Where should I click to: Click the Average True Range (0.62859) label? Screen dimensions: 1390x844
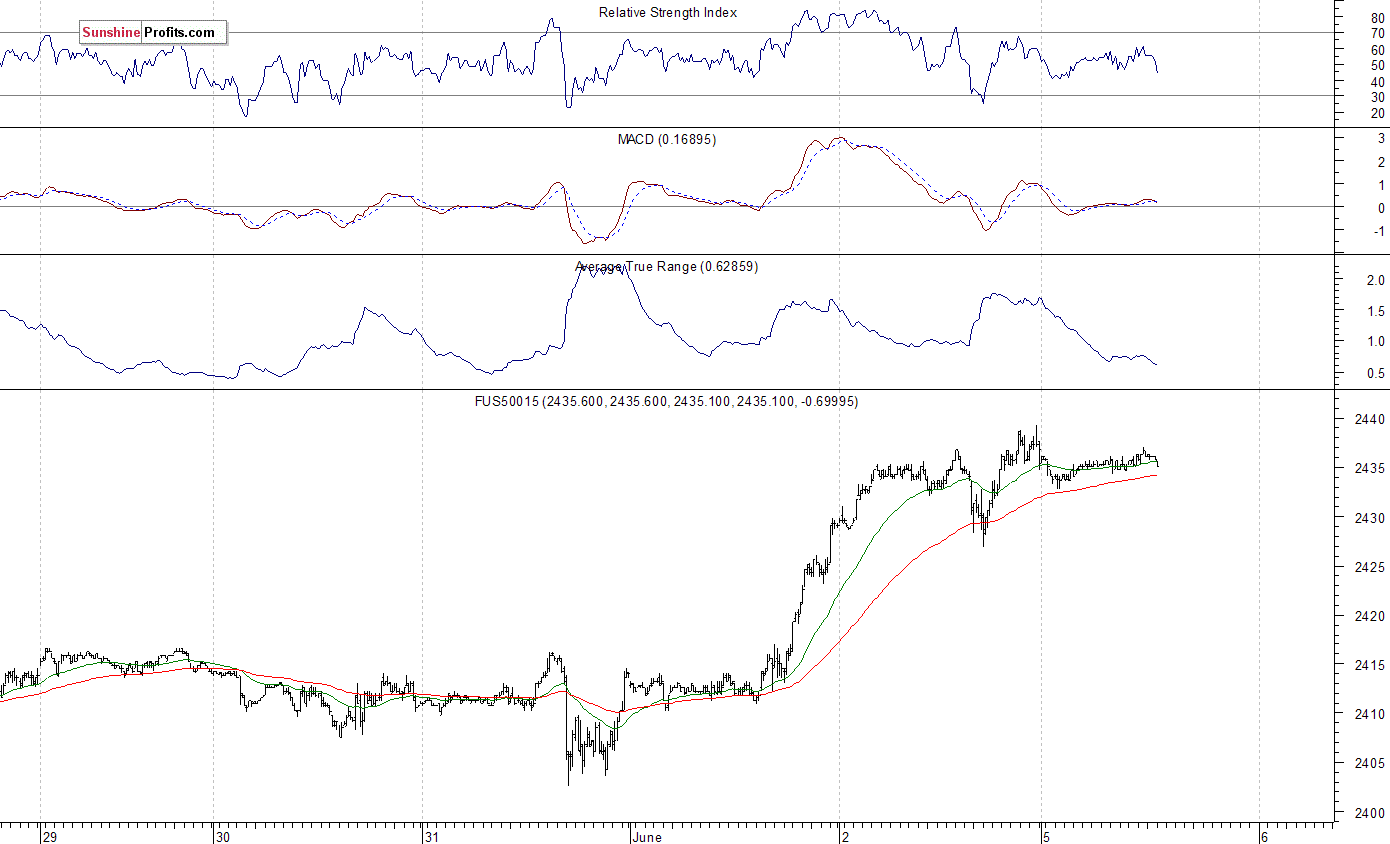pyautogui.click(x=667, y=266)
